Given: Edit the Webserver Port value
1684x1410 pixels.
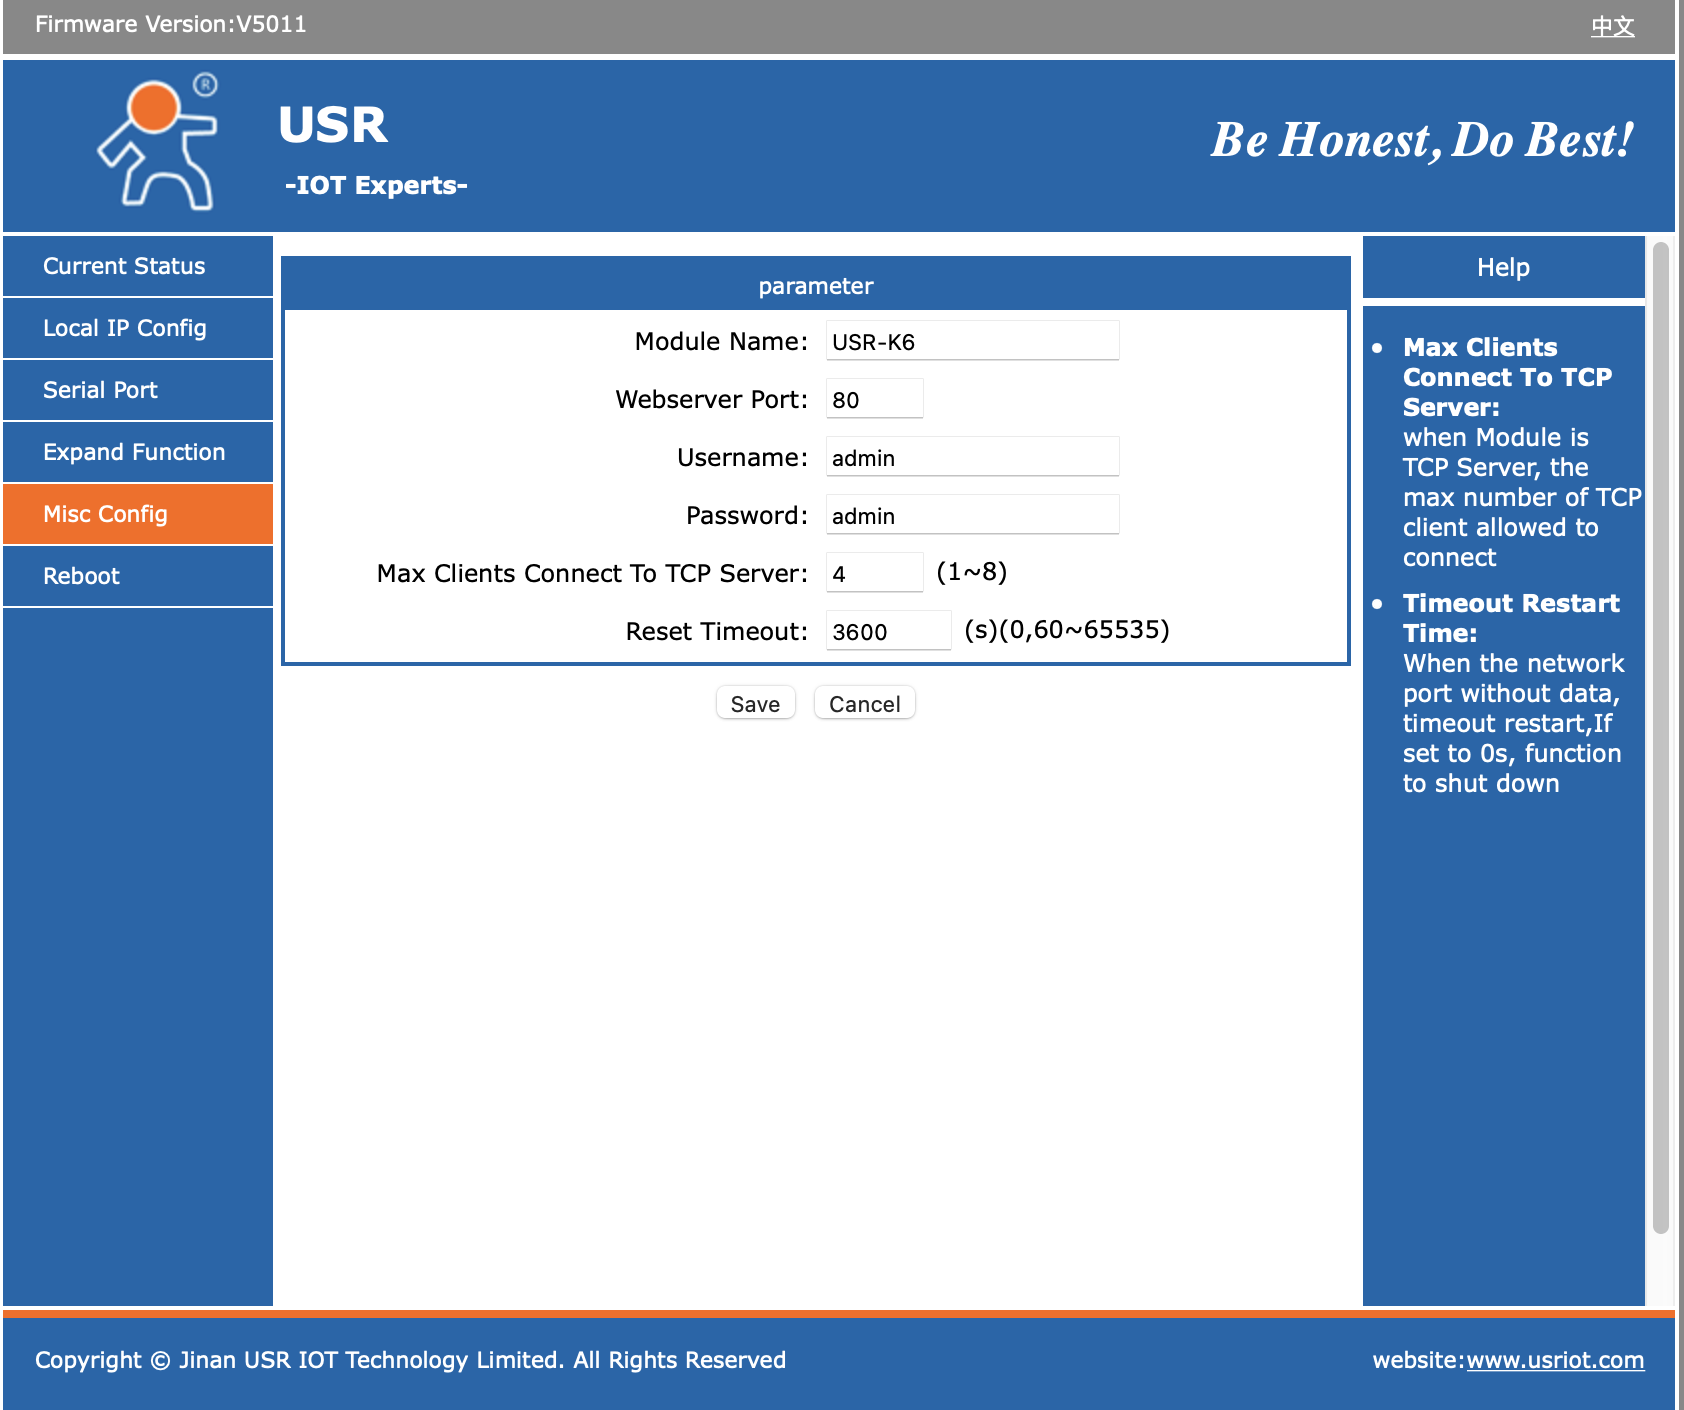Looking at the screenshot, I should [x=873, y=398].
